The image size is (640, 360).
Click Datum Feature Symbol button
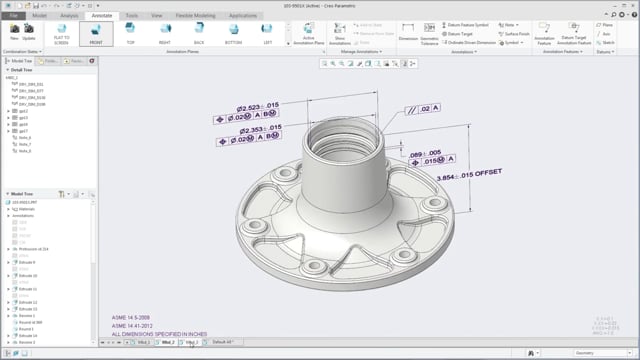(x=465, y=25)
